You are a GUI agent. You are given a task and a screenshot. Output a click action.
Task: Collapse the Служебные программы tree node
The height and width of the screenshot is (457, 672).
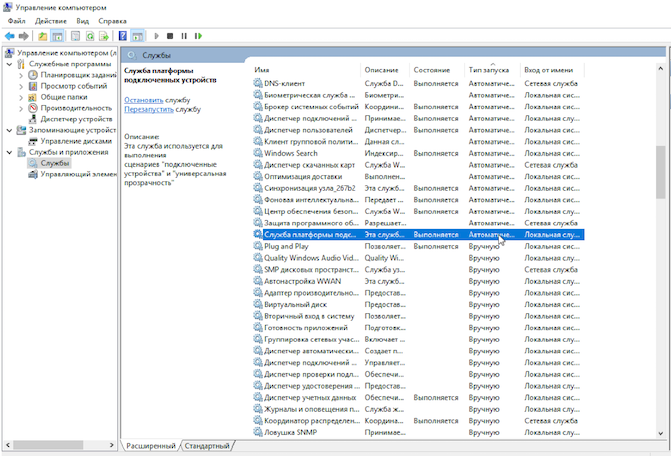pyautogui.click(x=9, y=64)
